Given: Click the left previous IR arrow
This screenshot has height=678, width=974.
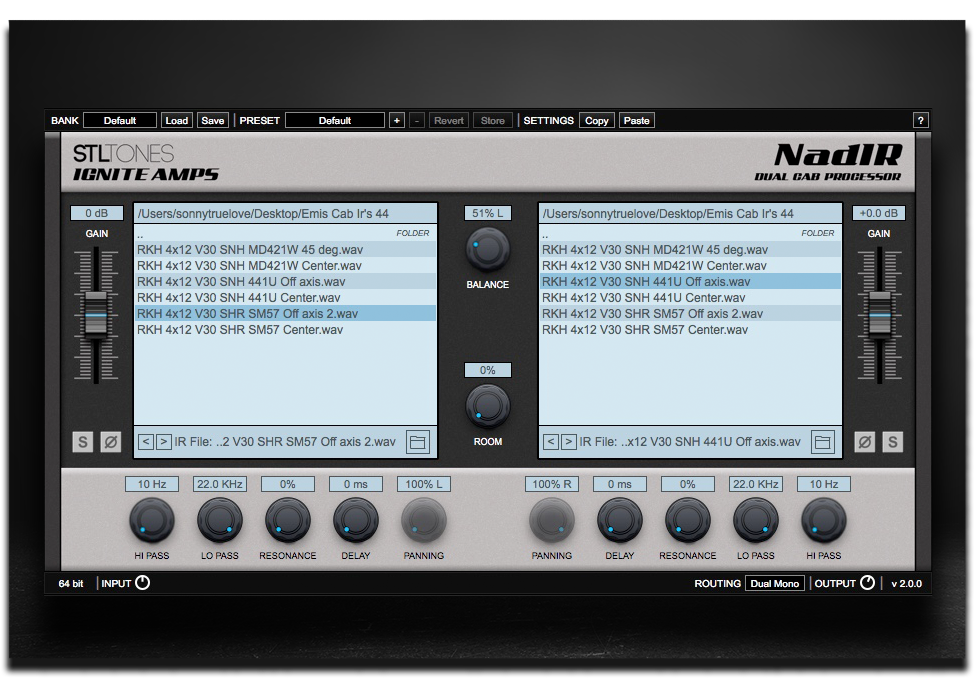Looking at the screenshot, I should pos(146,442).
